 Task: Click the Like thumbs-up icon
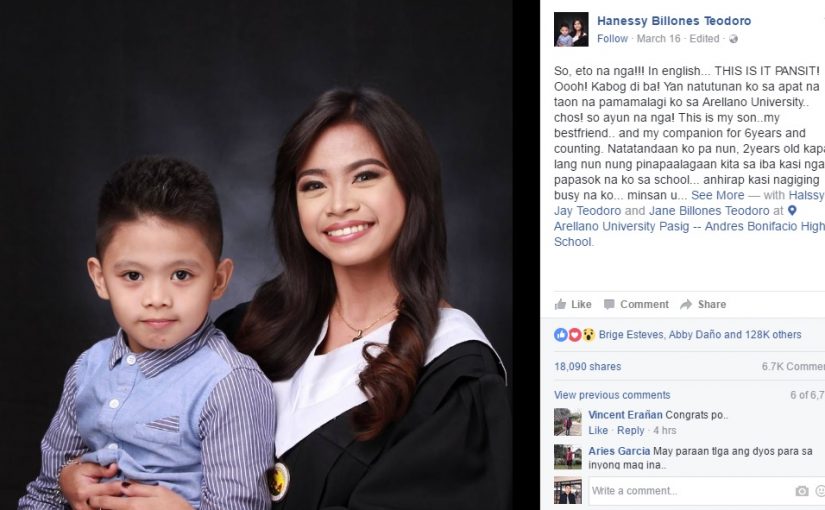coord(560,304)
